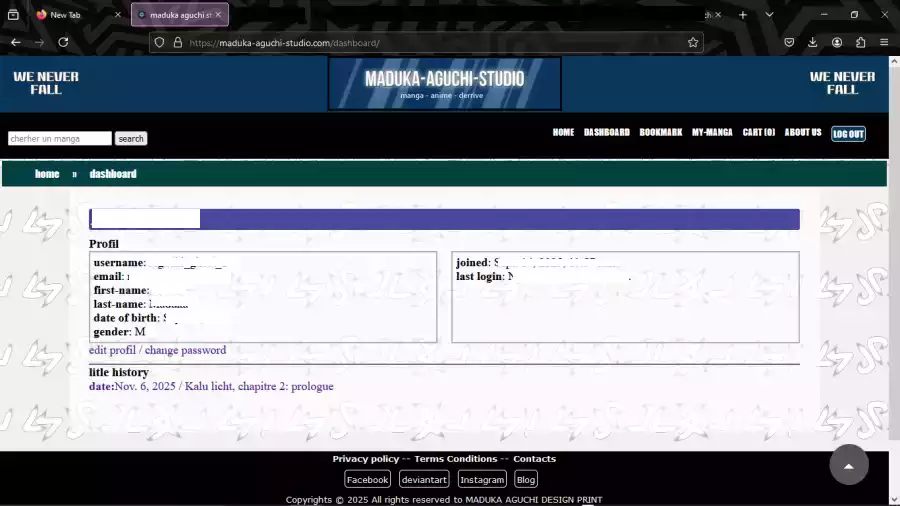Image resolution: width=900 pixels, height=506 pixels.
Task: Click the manga search input field
Action: pos(60,138)
